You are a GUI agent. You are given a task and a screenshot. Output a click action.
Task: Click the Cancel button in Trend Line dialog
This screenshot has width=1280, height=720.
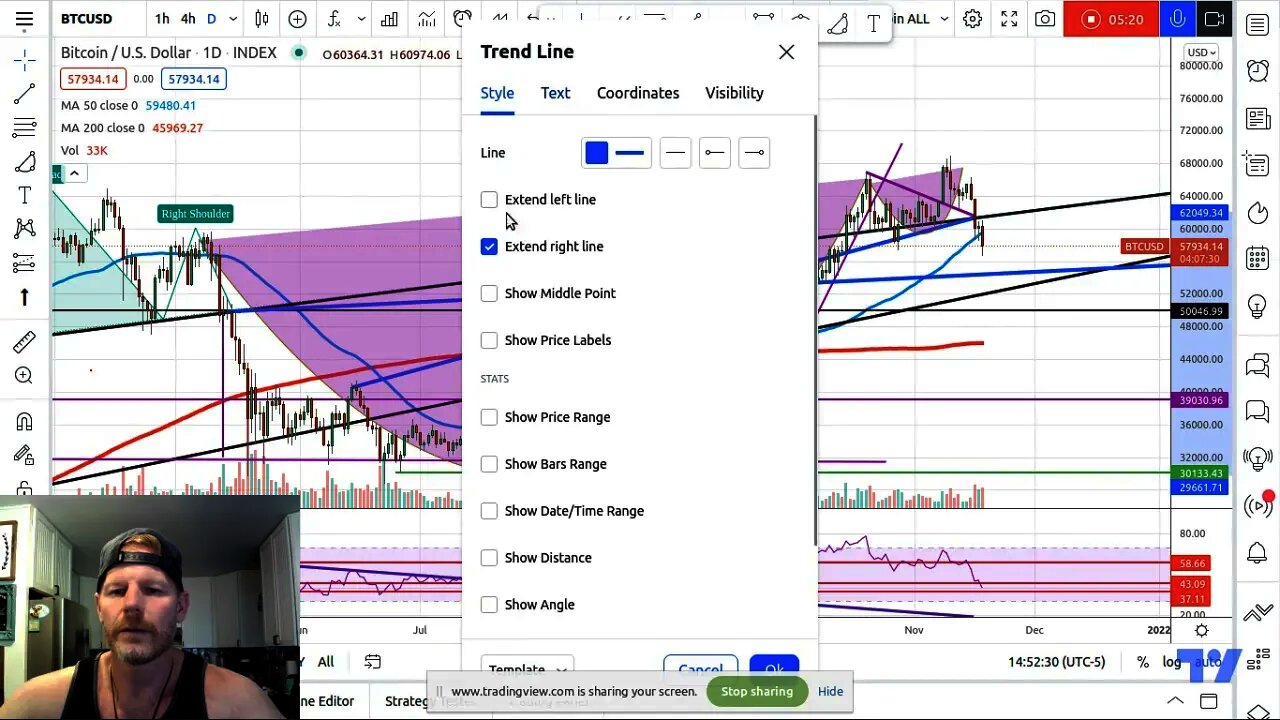tap(700, 669)
